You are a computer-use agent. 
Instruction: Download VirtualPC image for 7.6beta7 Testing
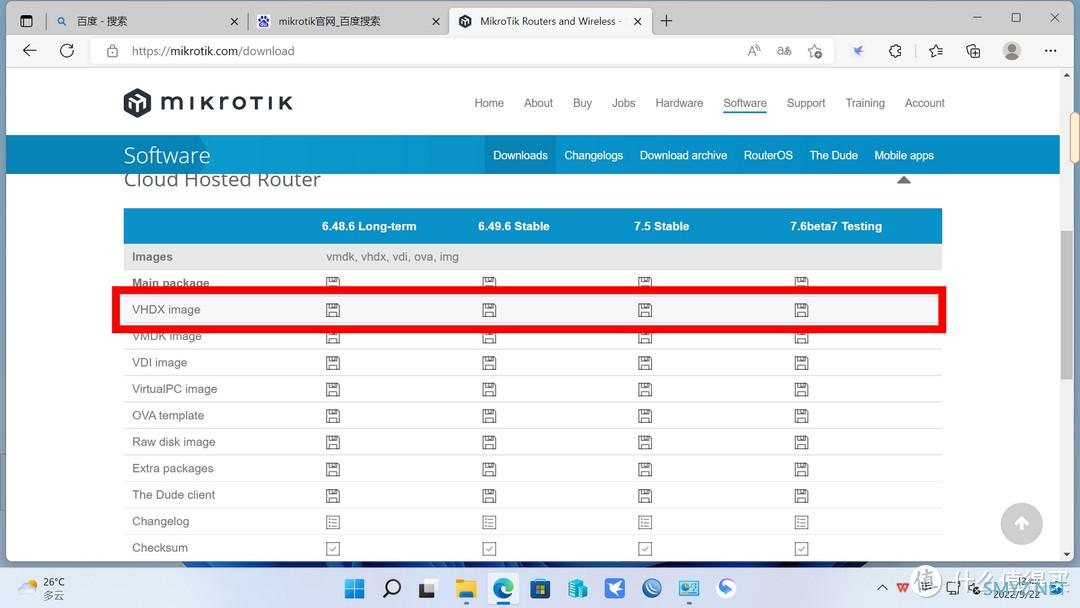(801, 390)
